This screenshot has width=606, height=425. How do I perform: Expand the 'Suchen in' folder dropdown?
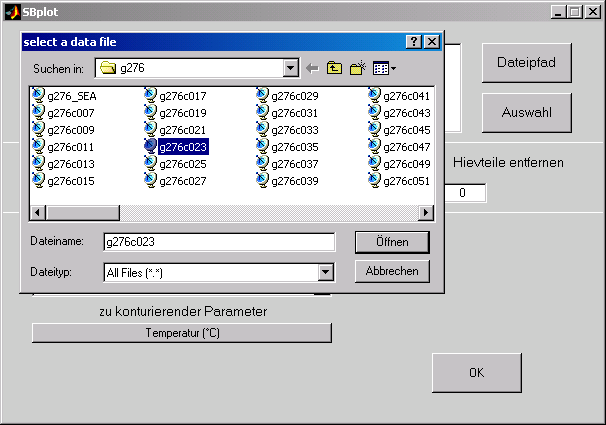tap(291, 68)
